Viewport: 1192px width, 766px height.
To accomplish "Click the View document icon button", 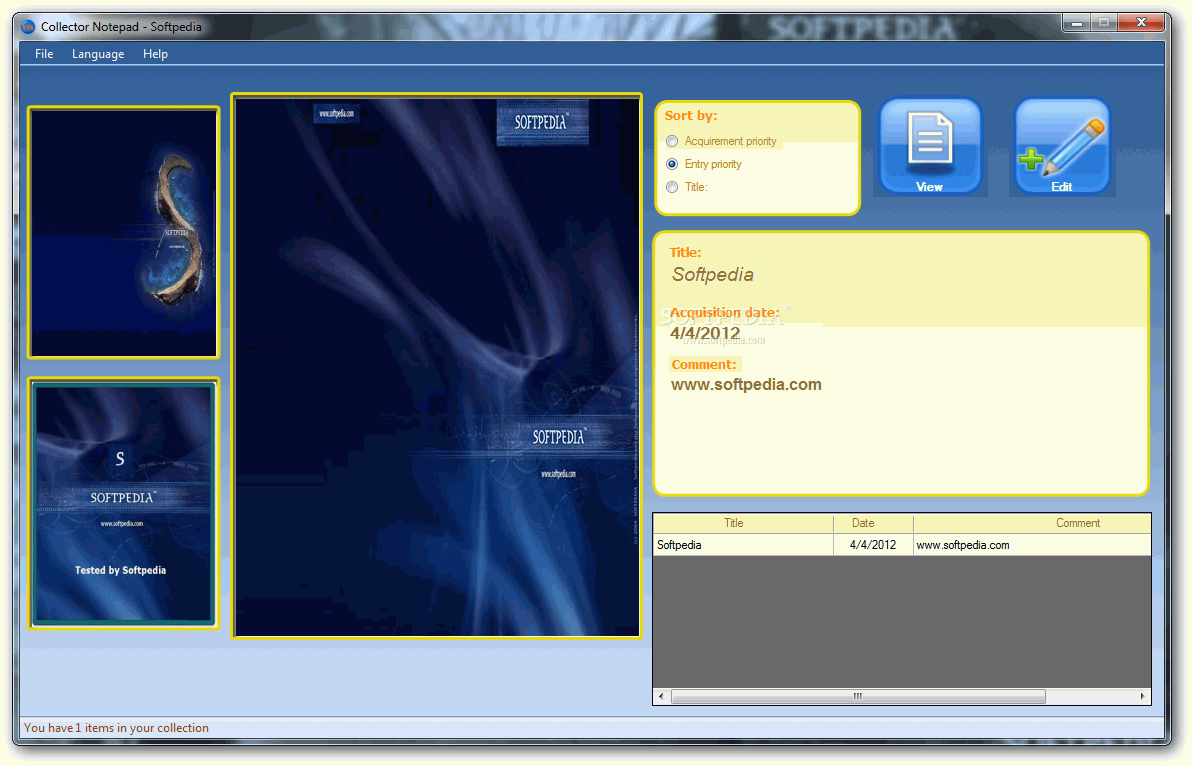I will click(x=930, y=146).
